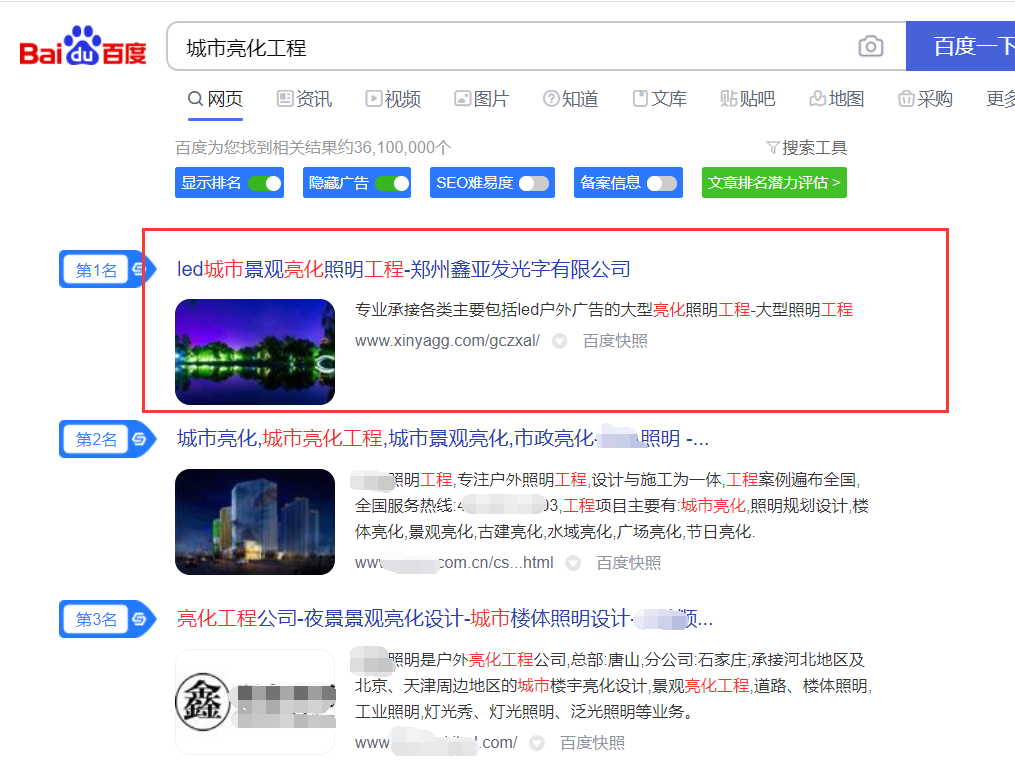Open second result illuminated buildings thumbnail
Screen dimensions: 1015x768
pos(255,522)
